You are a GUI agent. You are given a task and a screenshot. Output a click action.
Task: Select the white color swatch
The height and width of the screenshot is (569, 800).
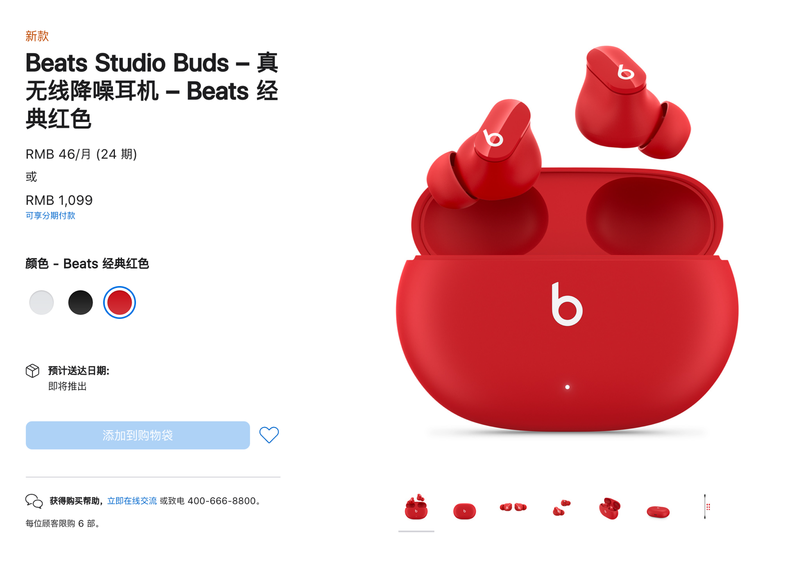coord(41,302)
